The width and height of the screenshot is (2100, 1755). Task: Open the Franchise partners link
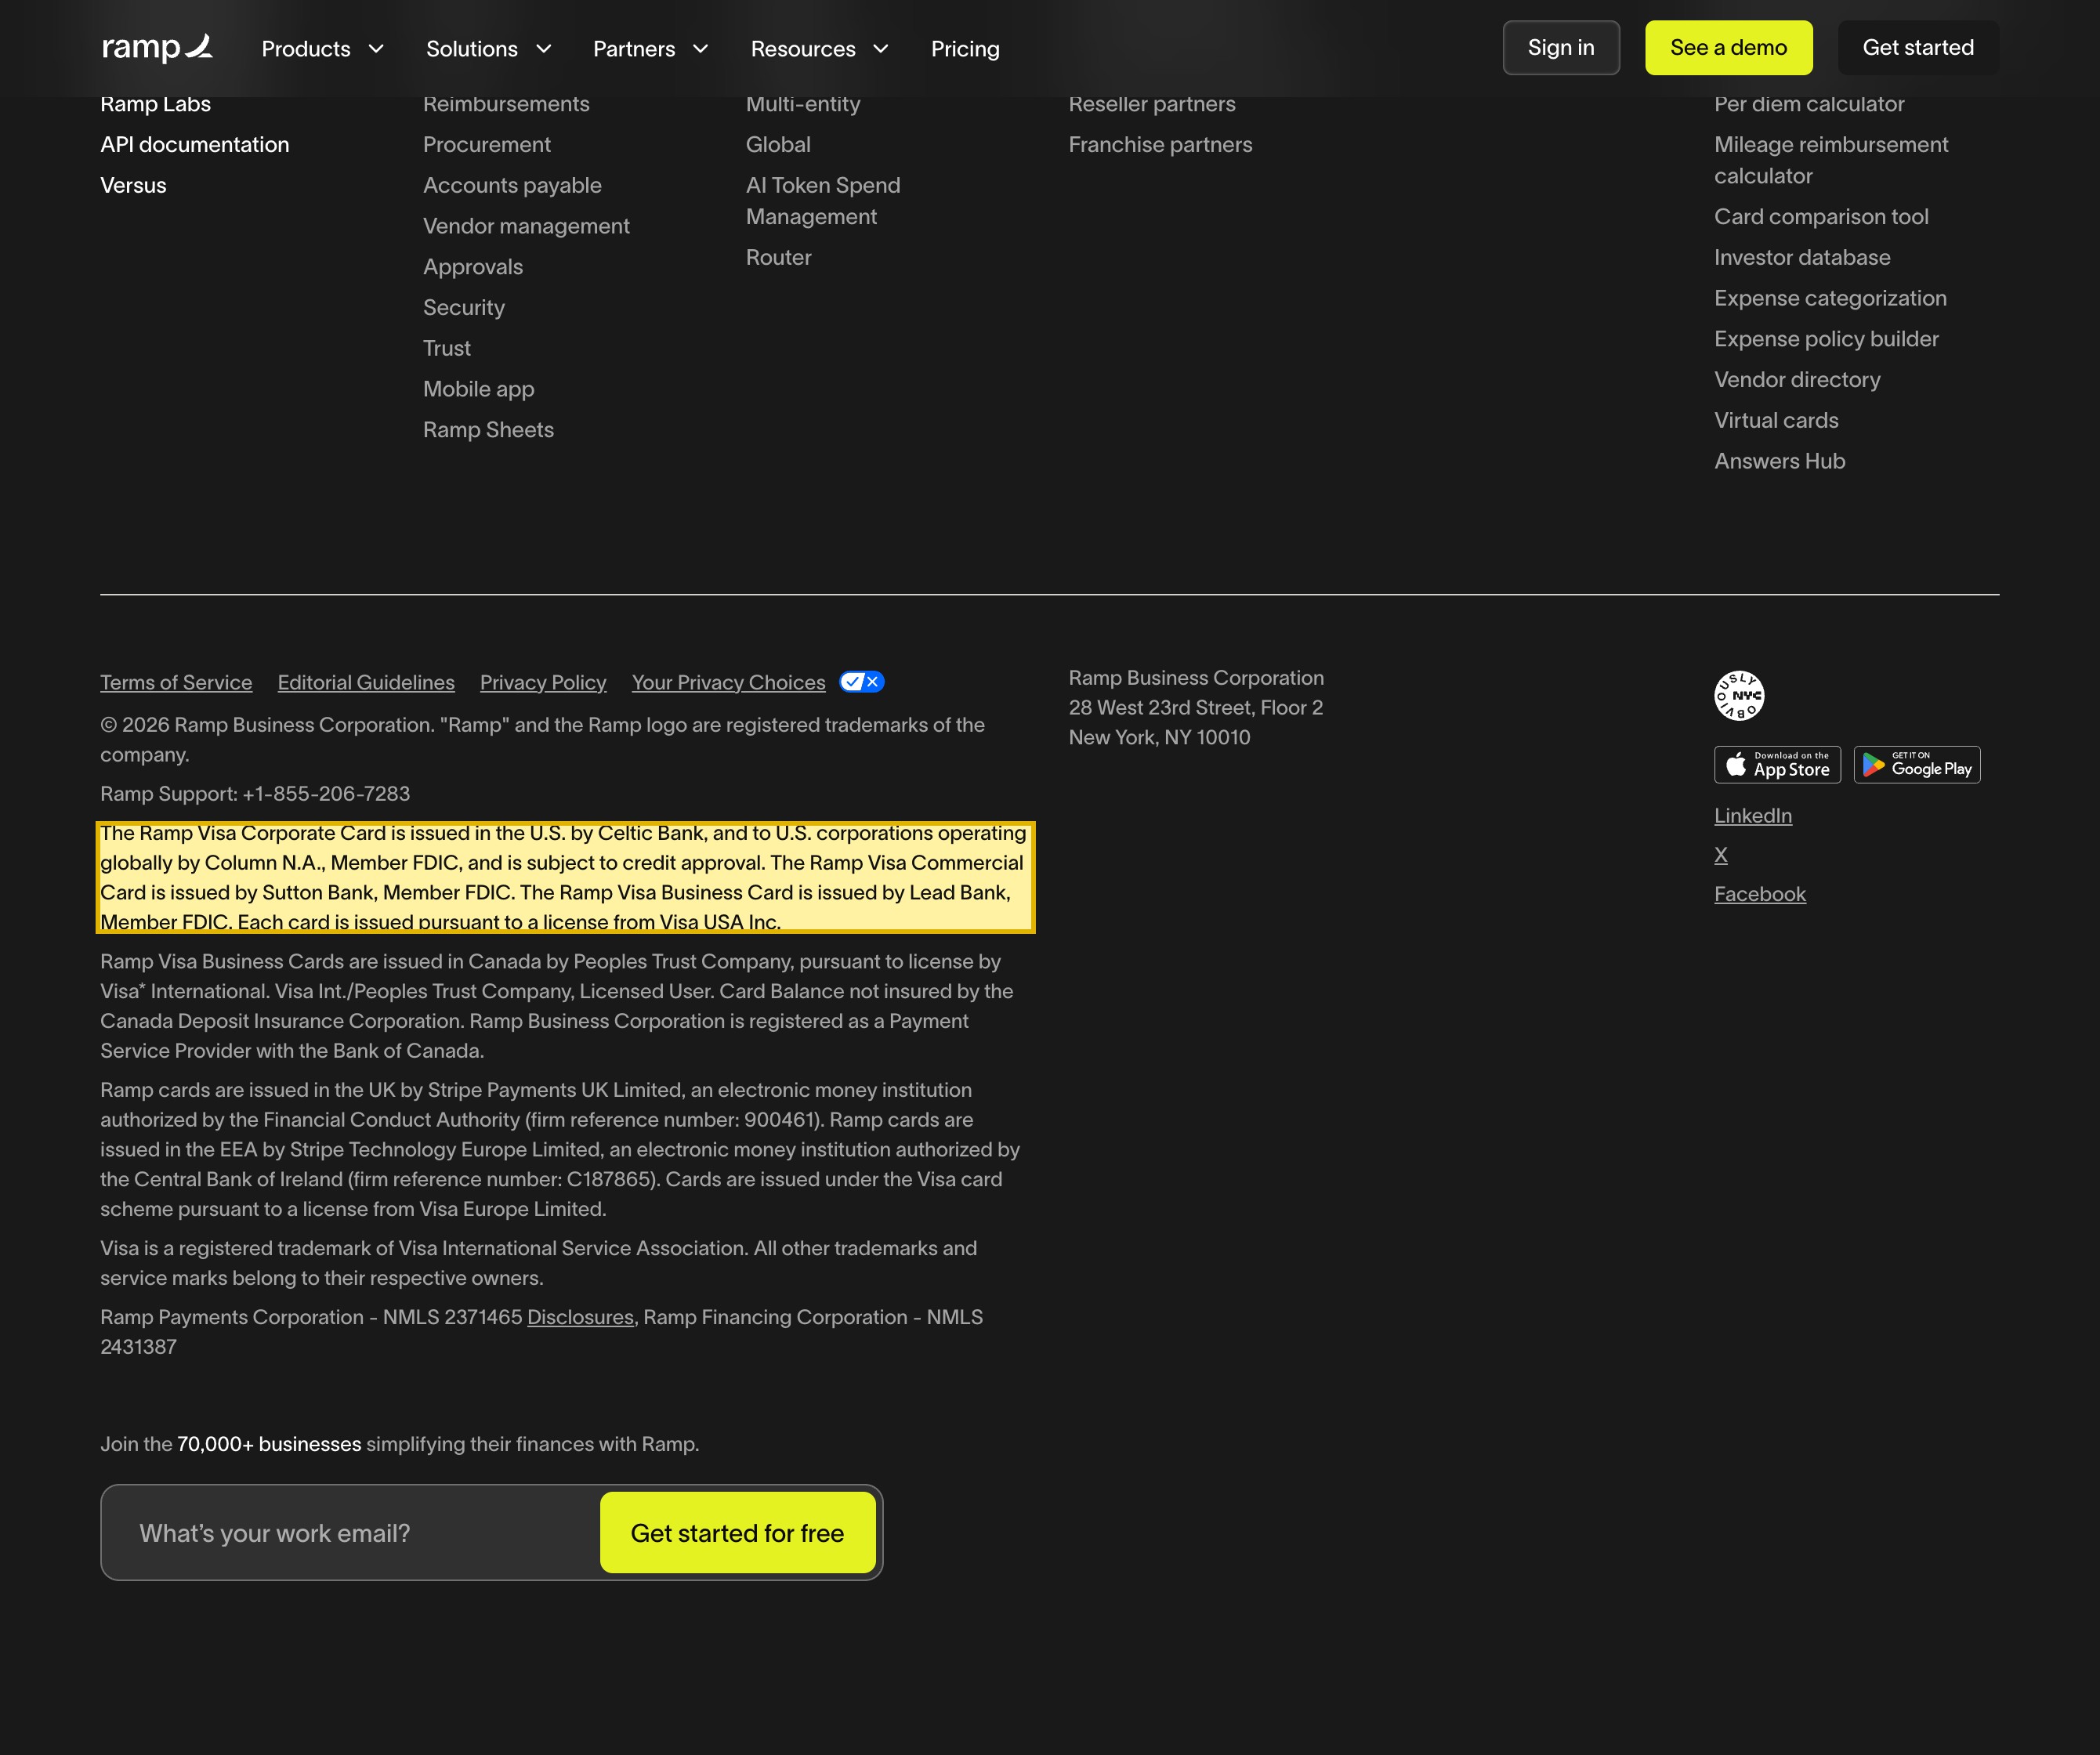pos(1160,144)
